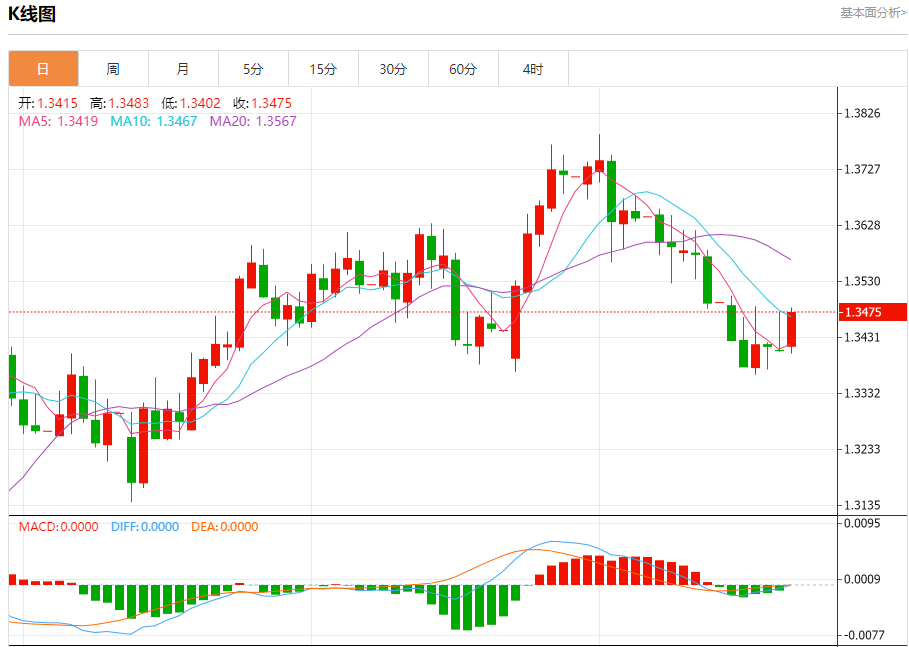Screen dimensions: 909x647
Task: Open the 15分 timeframe tab
Action: (x=323, y=69)
